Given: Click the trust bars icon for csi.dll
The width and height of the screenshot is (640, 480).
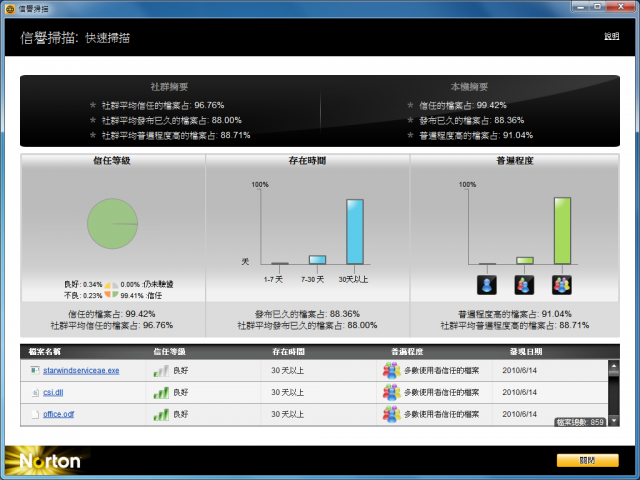Looking at the screenshot, I should click(x=161, y=393).
